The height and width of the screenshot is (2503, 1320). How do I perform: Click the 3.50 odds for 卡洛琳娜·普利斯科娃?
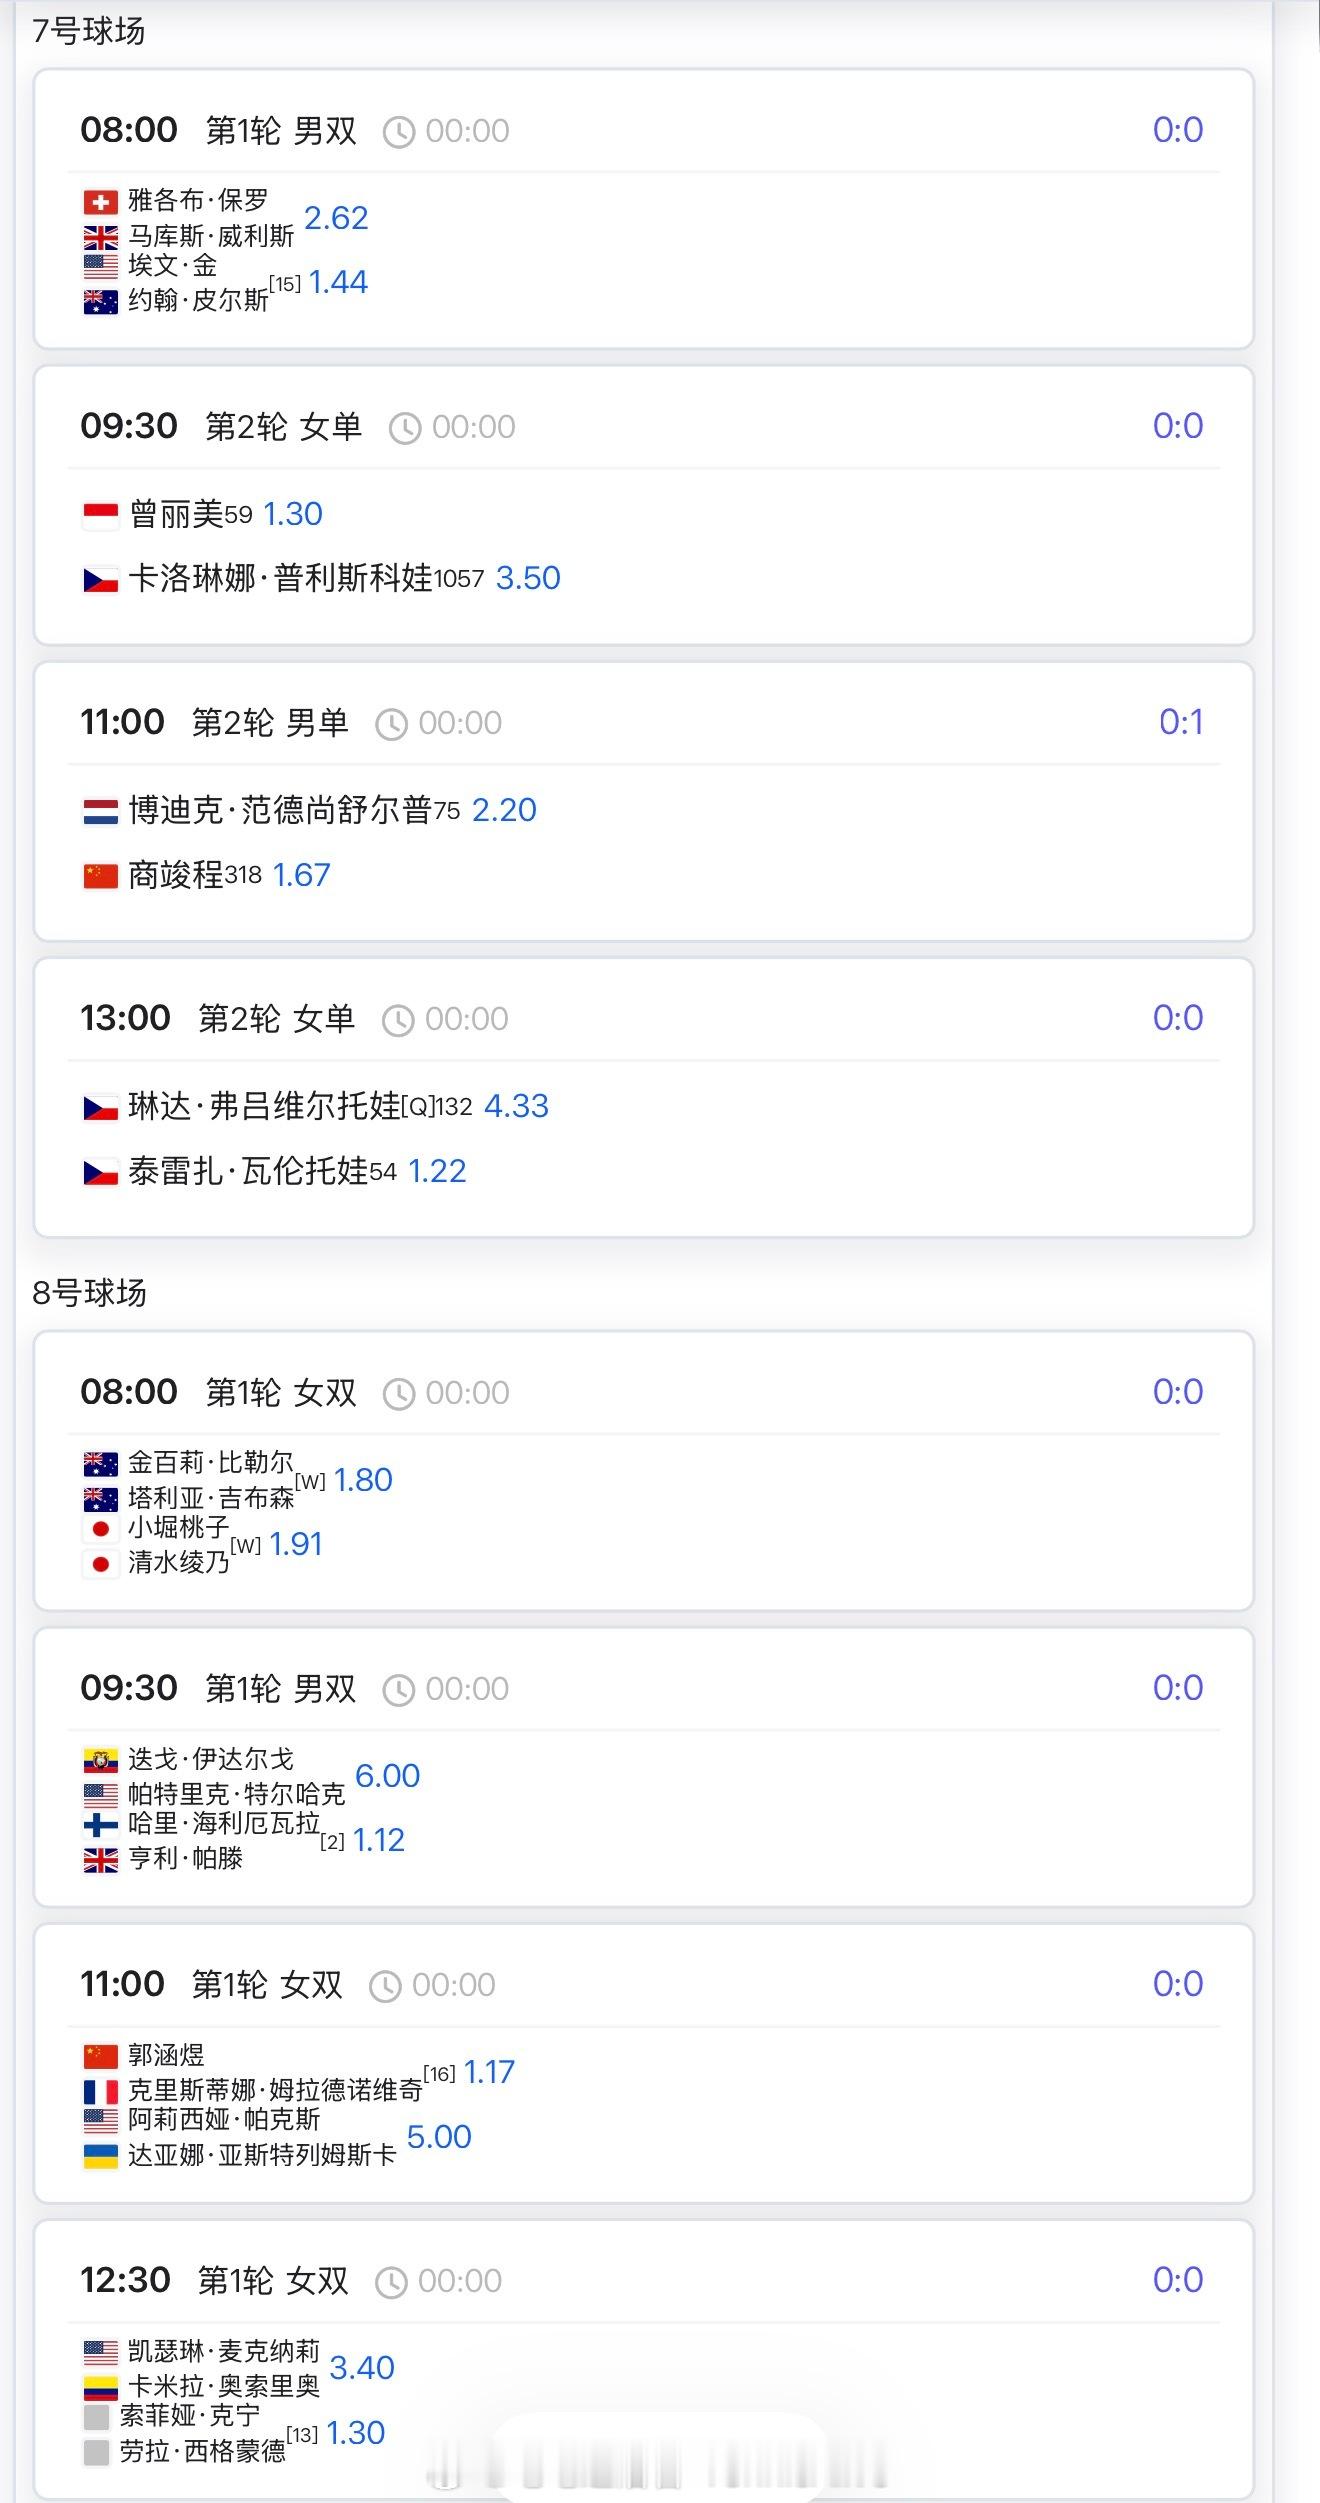[528, 578]
